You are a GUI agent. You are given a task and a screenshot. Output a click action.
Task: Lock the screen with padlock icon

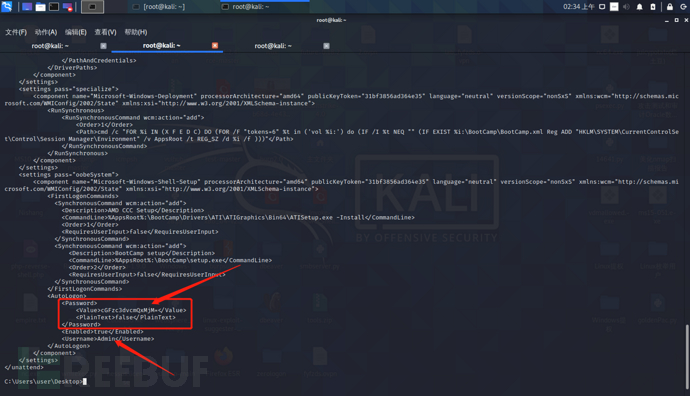pos(669,7)
